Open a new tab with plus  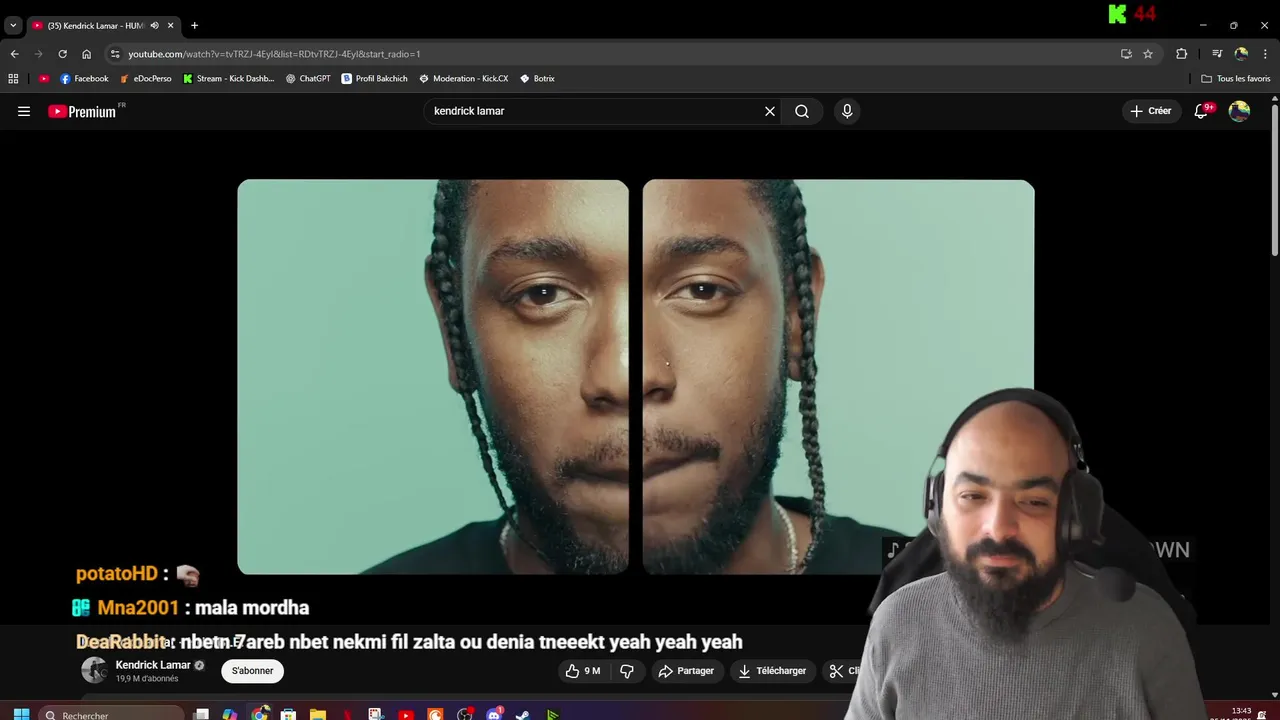194,25
